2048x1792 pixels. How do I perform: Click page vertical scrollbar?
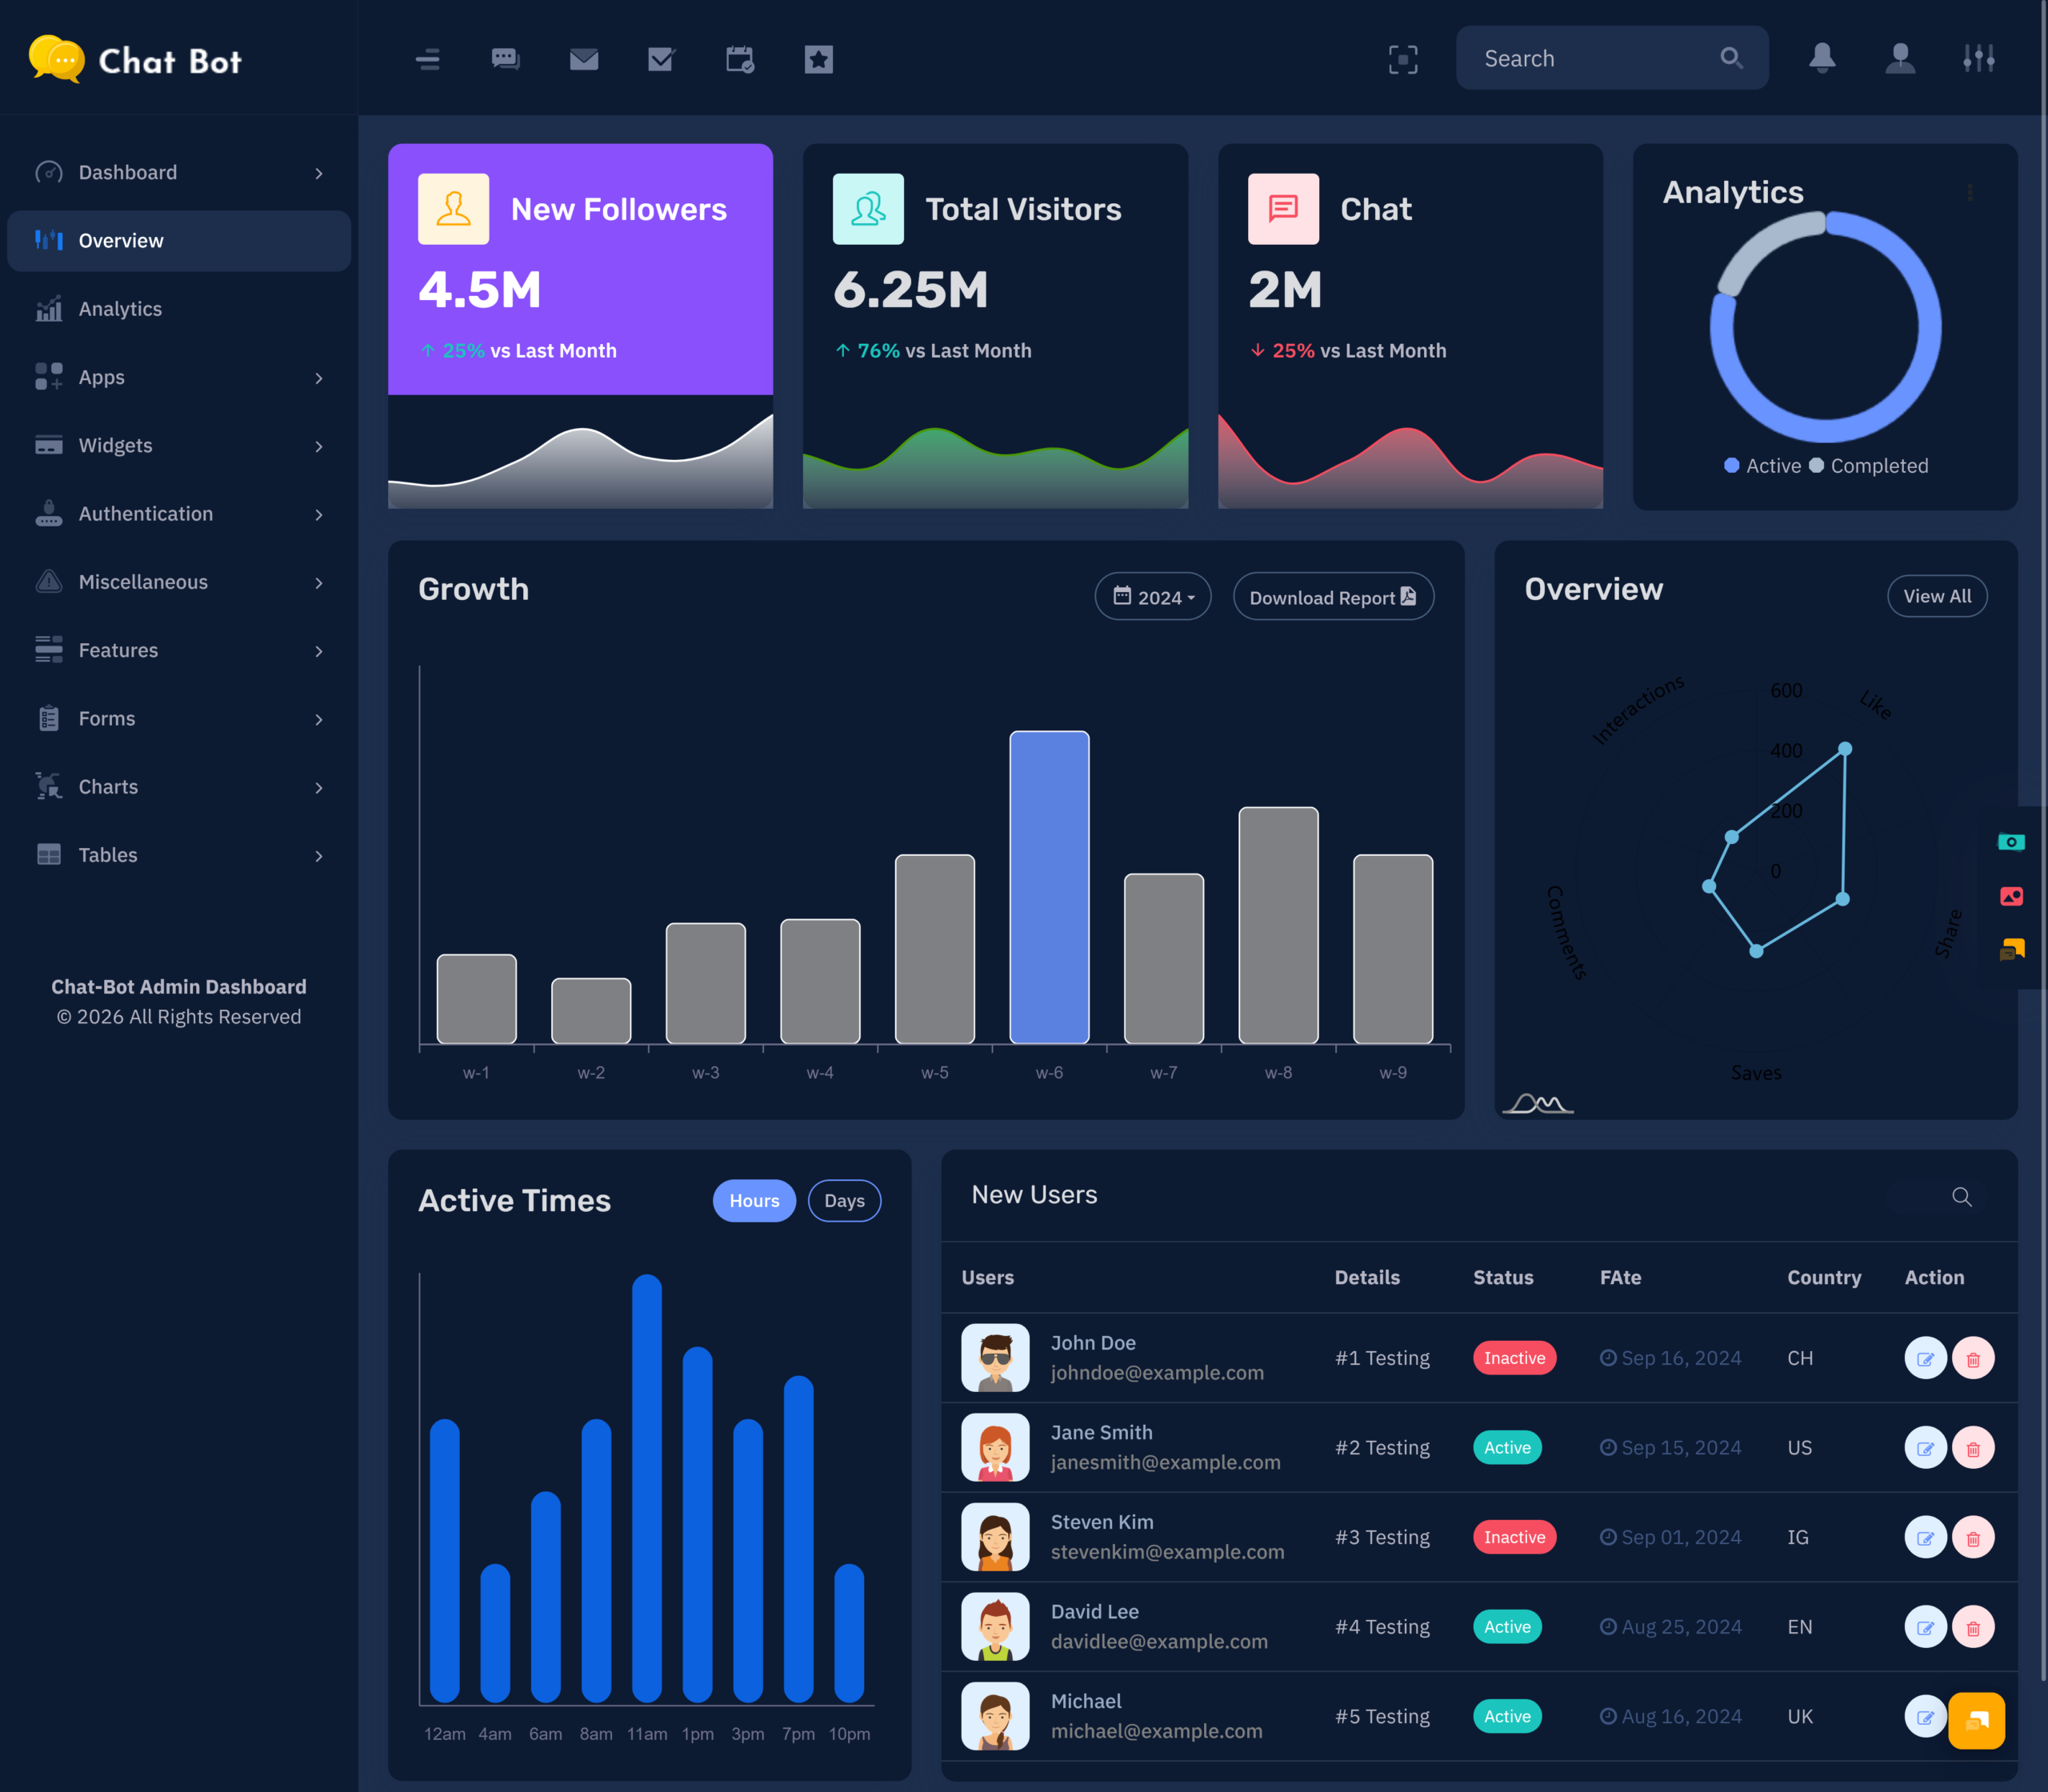coord(2043,840)
